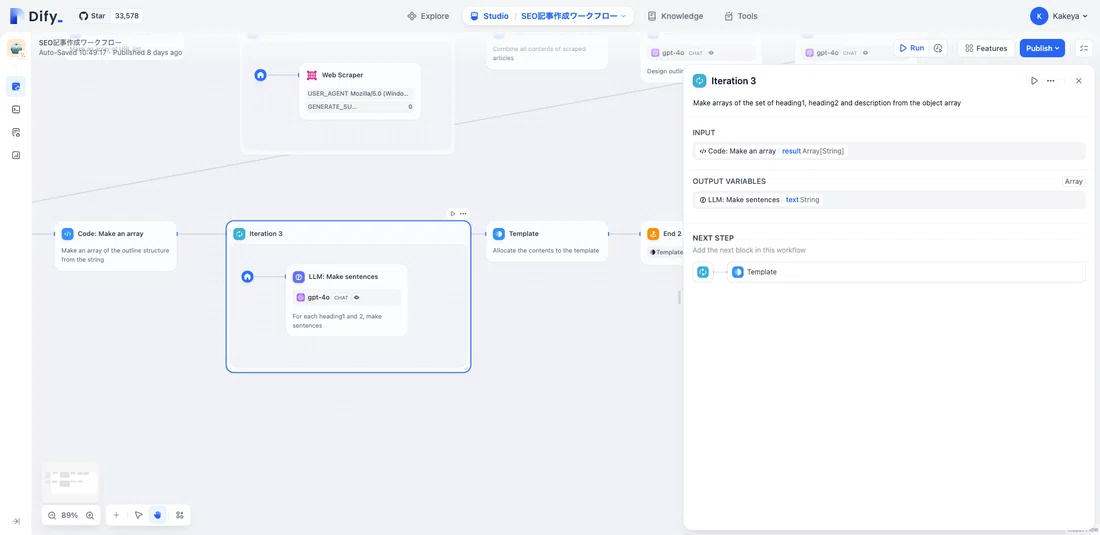Open the ellipsis menu above Iteration 3 node

point(463,213)
